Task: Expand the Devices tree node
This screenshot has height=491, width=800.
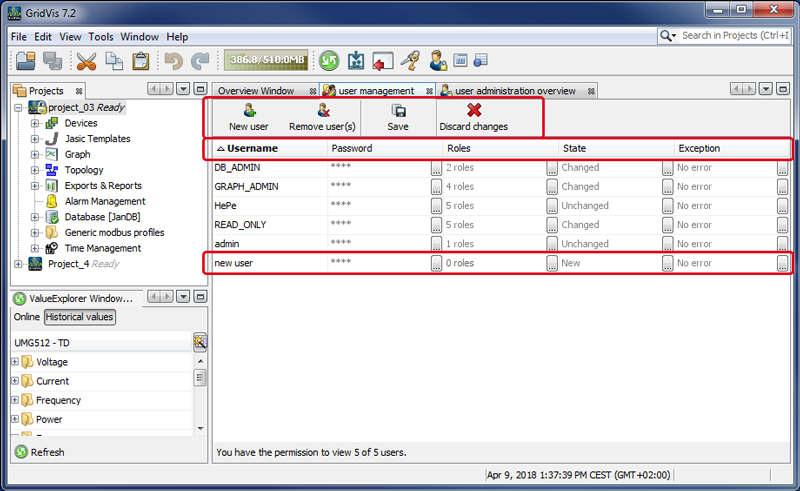Action: click(x=35, y=123)
